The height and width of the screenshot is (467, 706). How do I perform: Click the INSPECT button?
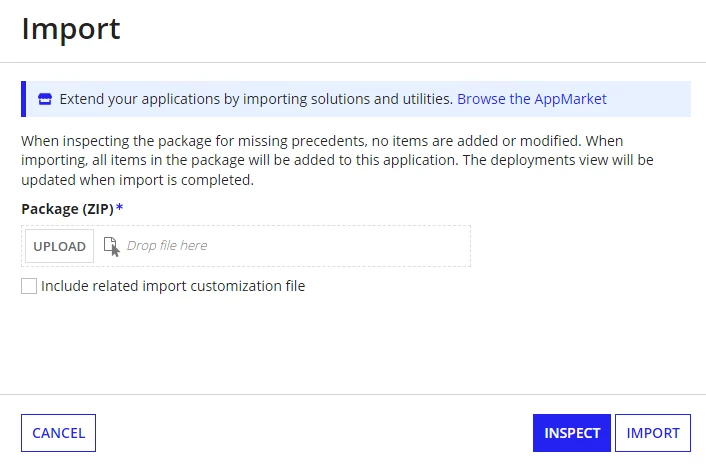point(572,433)
